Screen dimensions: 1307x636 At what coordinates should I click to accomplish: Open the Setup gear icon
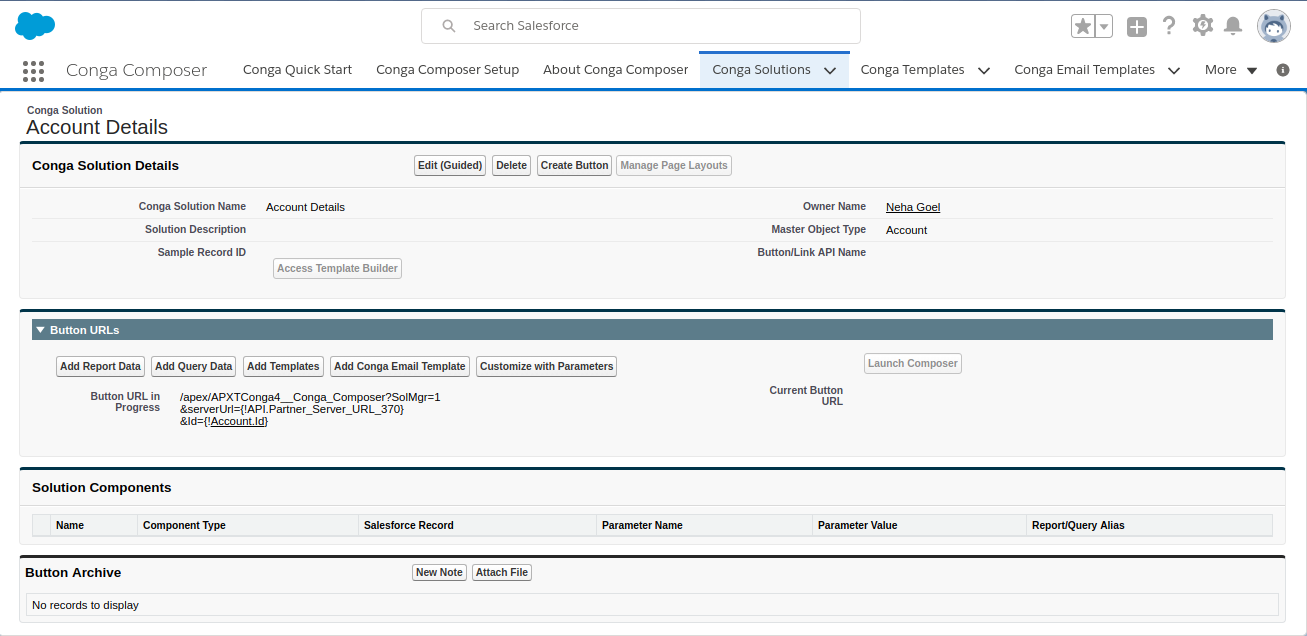pos(1203,26)
